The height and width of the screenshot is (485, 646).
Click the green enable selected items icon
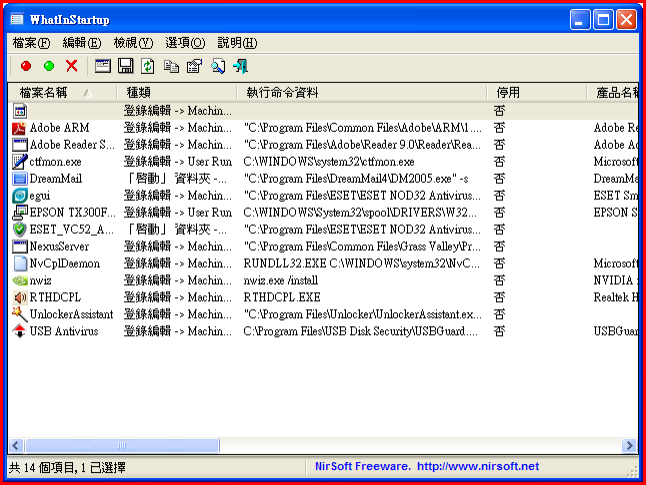(48, 66)
